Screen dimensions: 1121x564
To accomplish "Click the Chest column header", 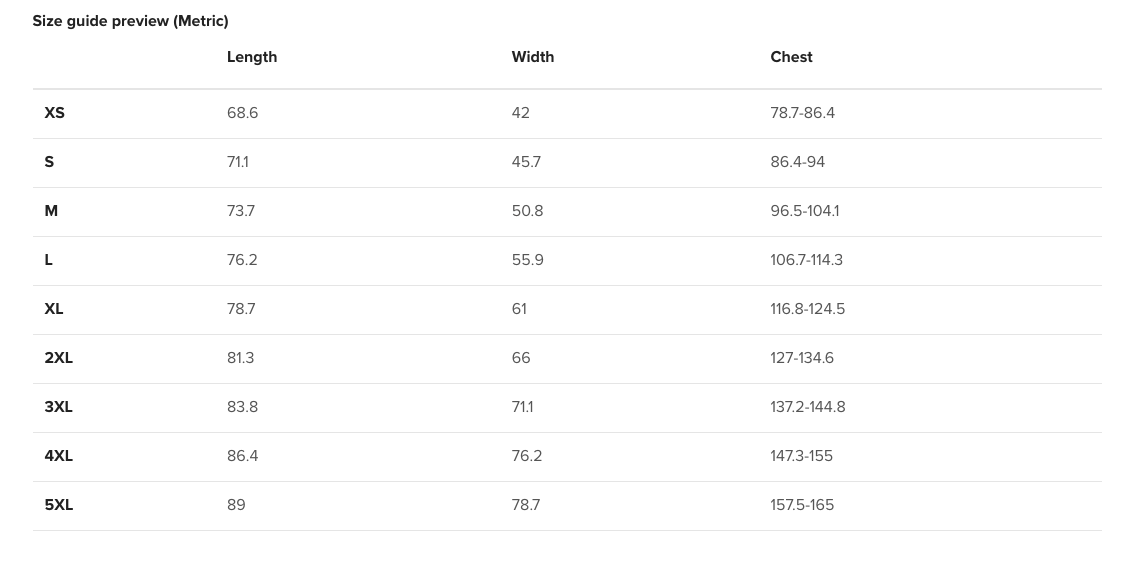I will [x=791, y=57].
